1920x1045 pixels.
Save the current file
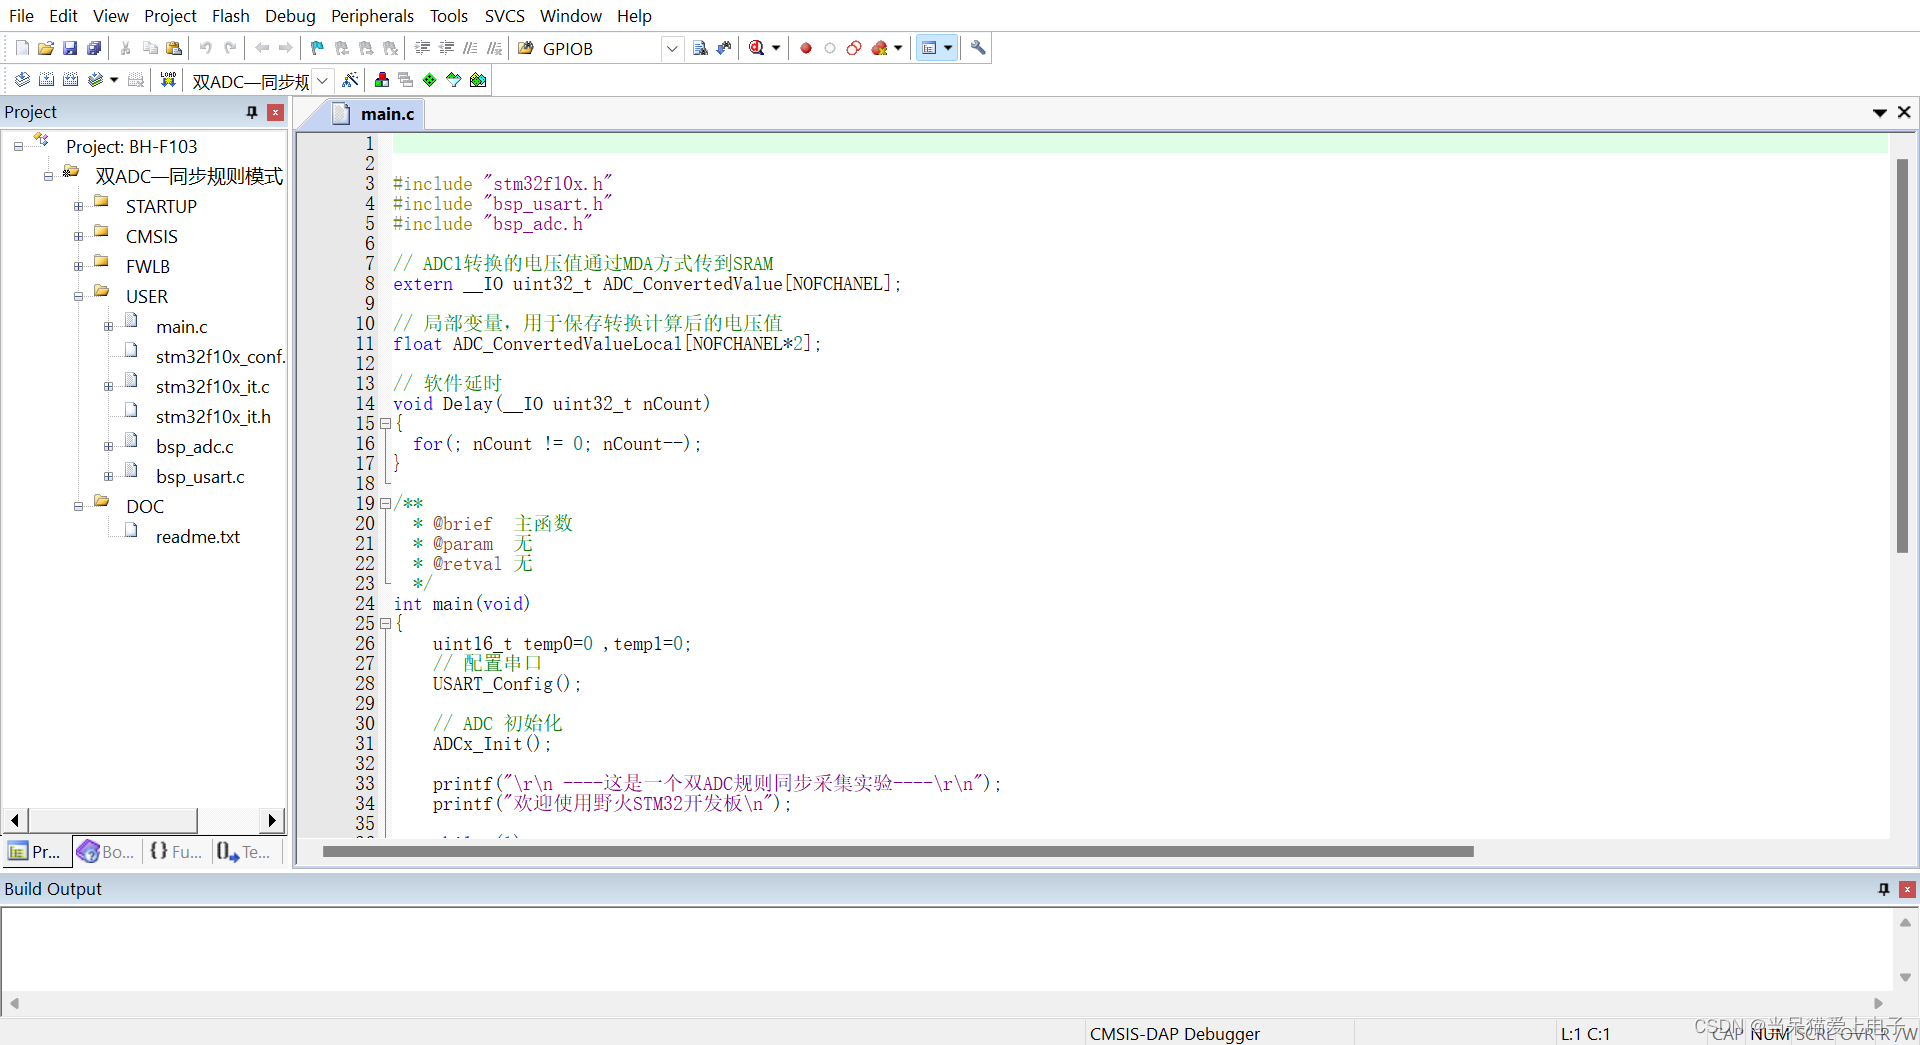(70, 48)
